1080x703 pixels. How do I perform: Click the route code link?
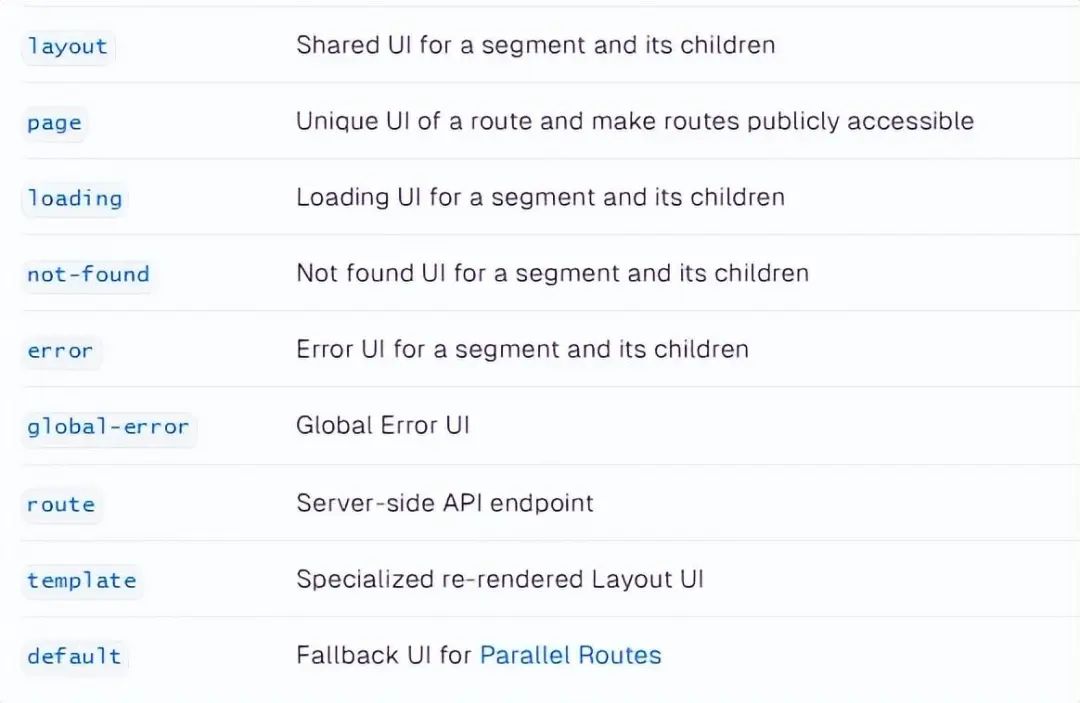tap(61, 504)
